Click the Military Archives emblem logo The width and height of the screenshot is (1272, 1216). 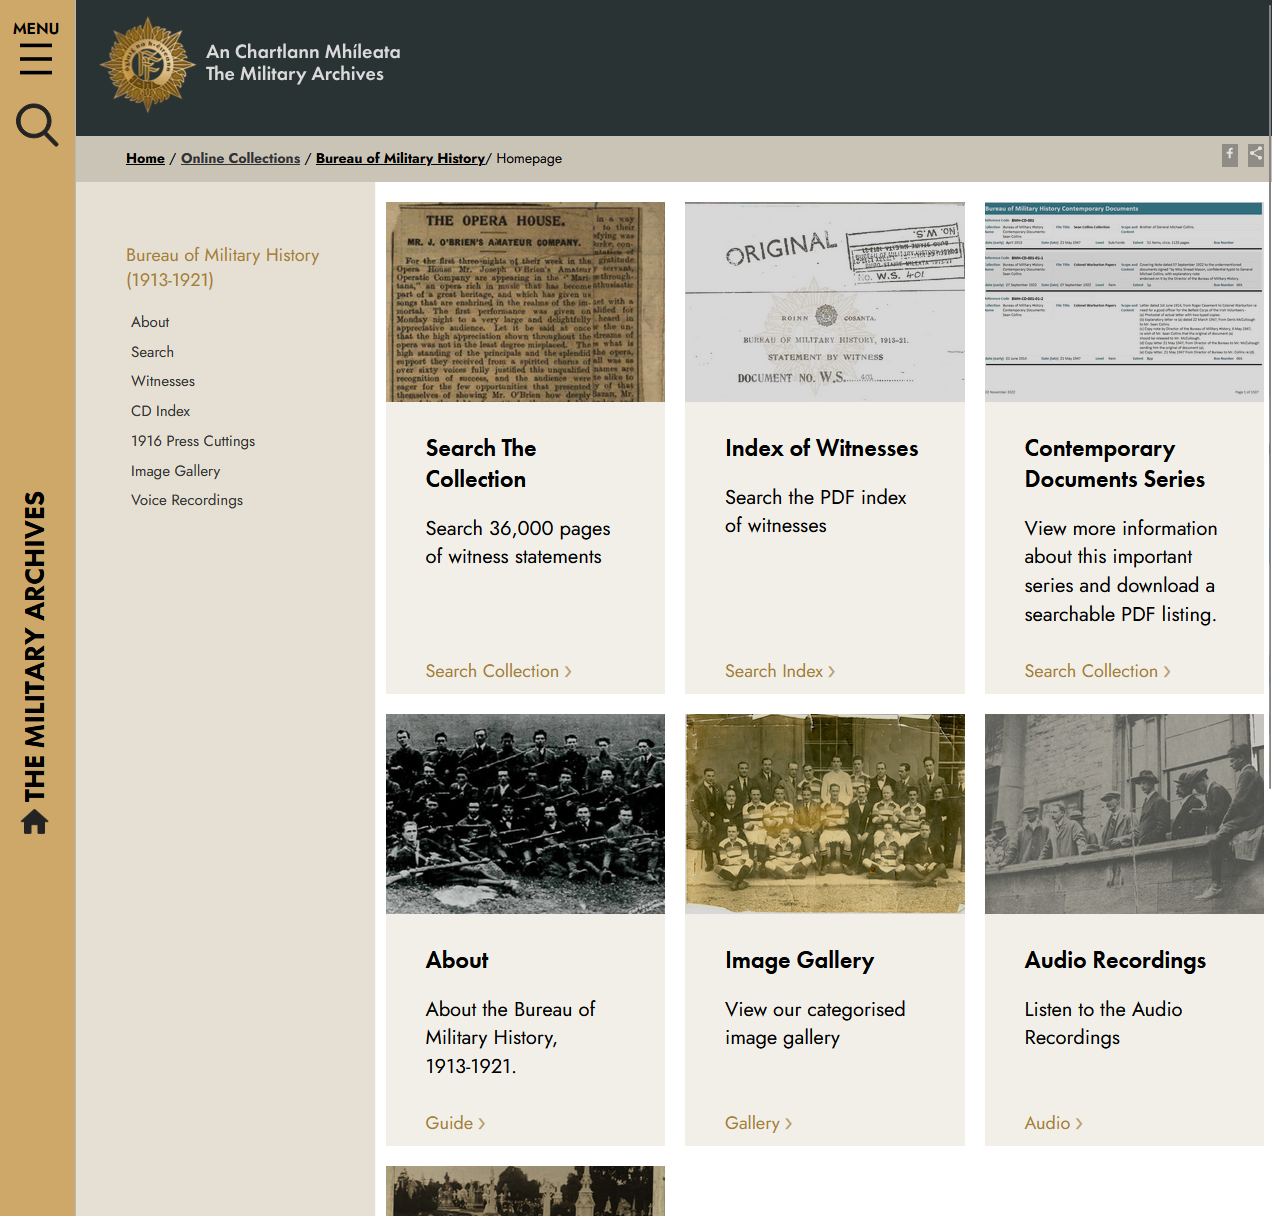coord(148,64)
